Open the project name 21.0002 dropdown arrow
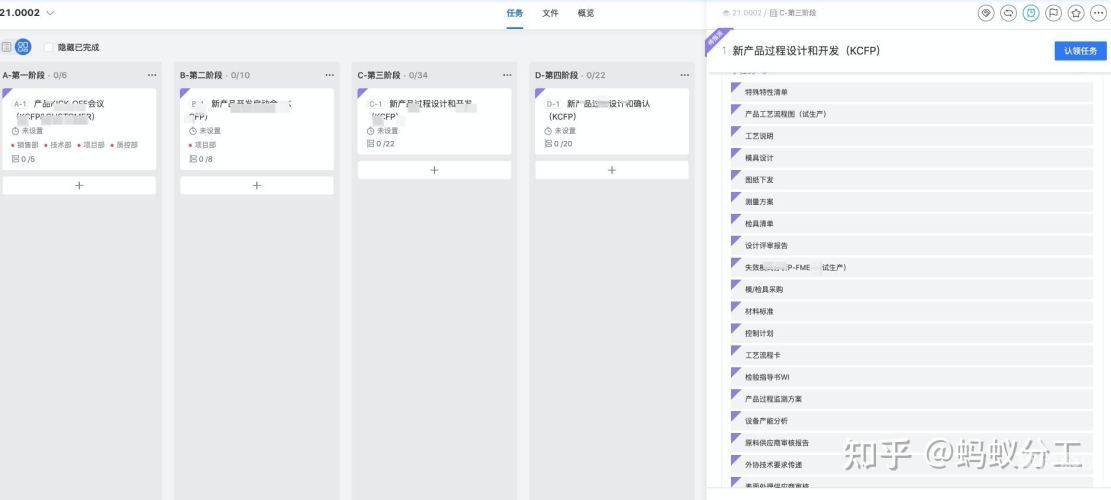 click(50, 13)
